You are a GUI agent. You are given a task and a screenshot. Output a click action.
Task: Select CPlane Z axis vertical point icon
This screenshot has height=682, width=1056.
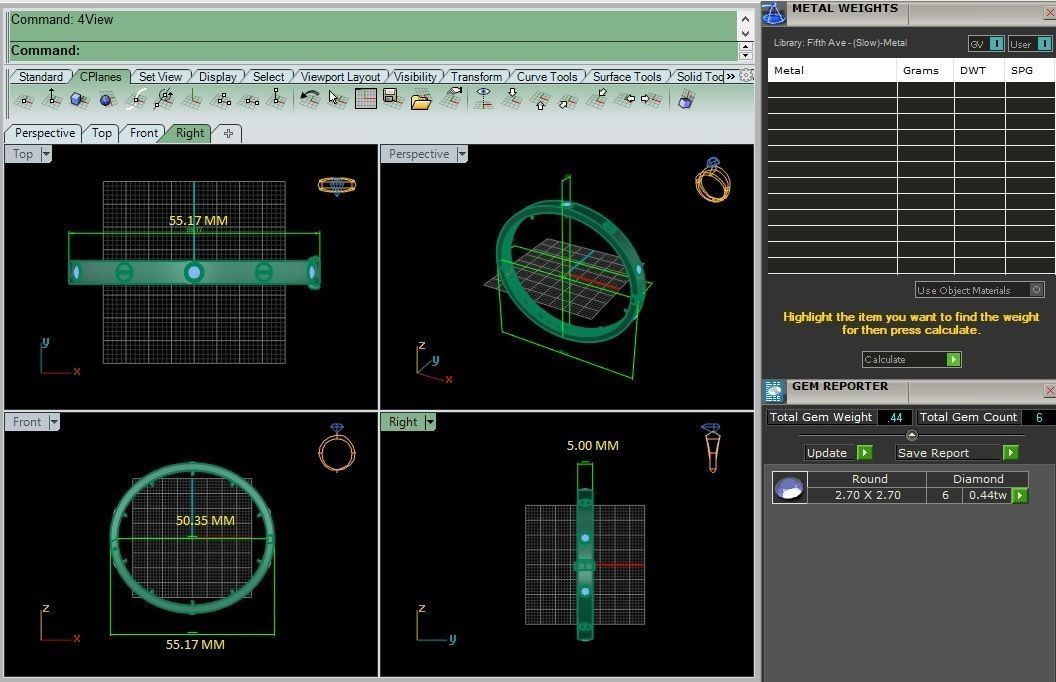(277, 99)
